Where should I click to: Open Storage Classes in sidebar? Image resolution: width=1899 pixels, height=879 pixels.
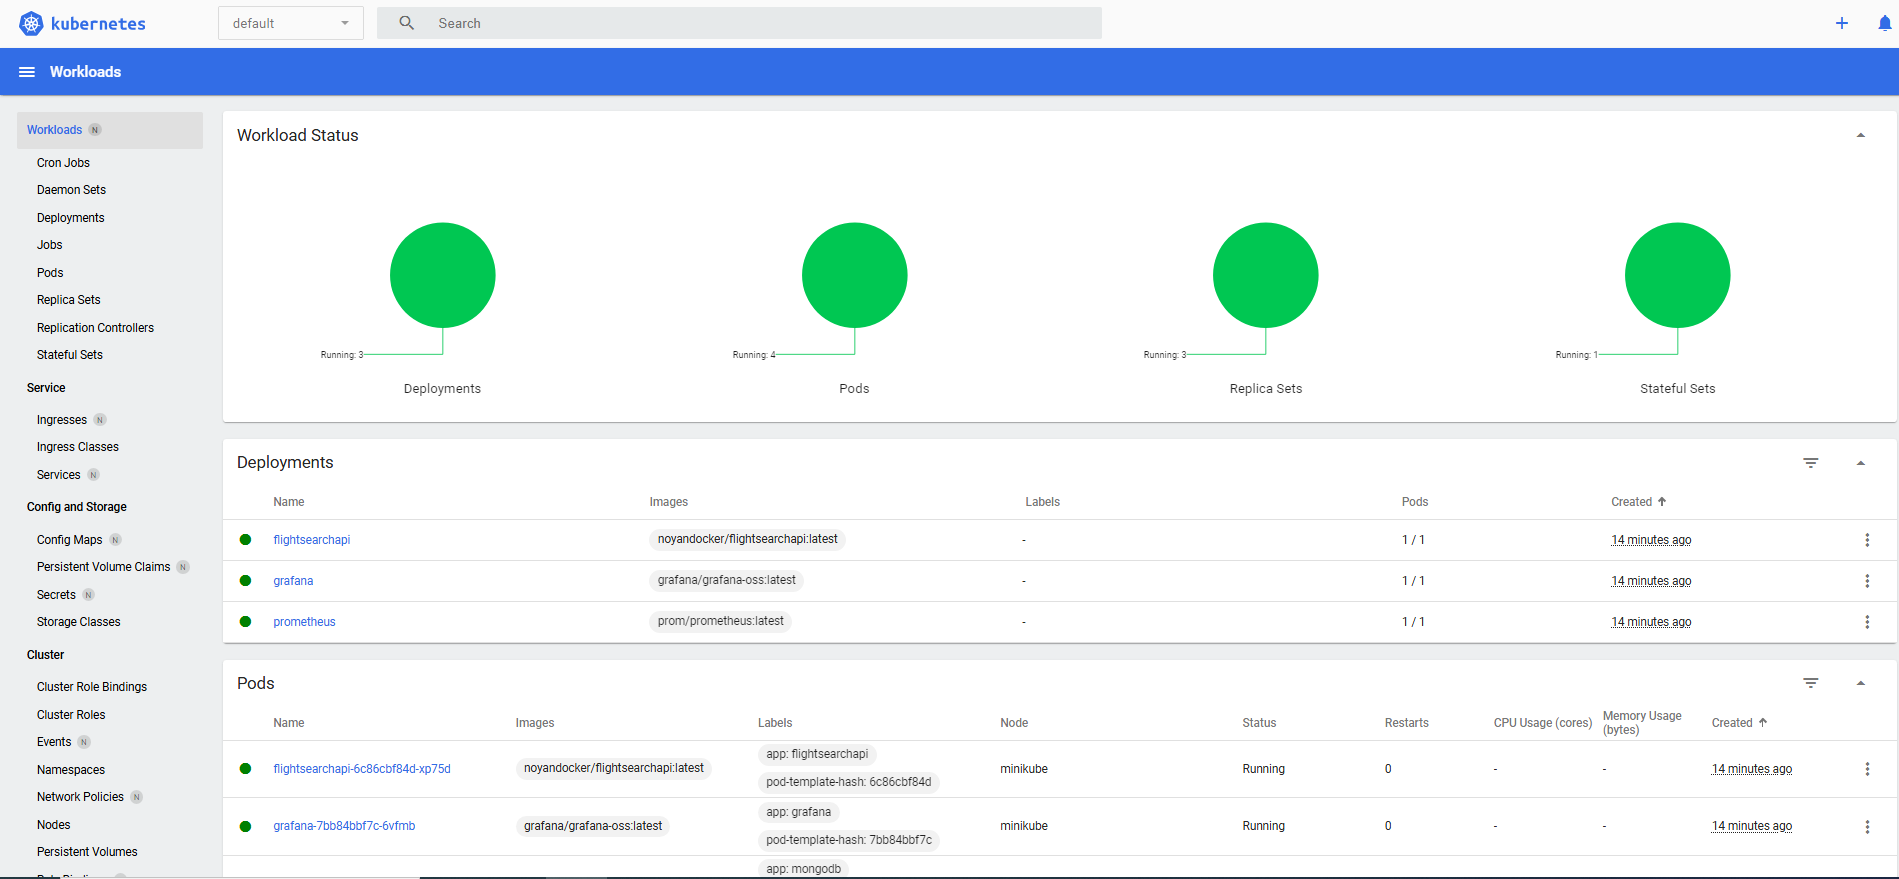coord(78,622)
